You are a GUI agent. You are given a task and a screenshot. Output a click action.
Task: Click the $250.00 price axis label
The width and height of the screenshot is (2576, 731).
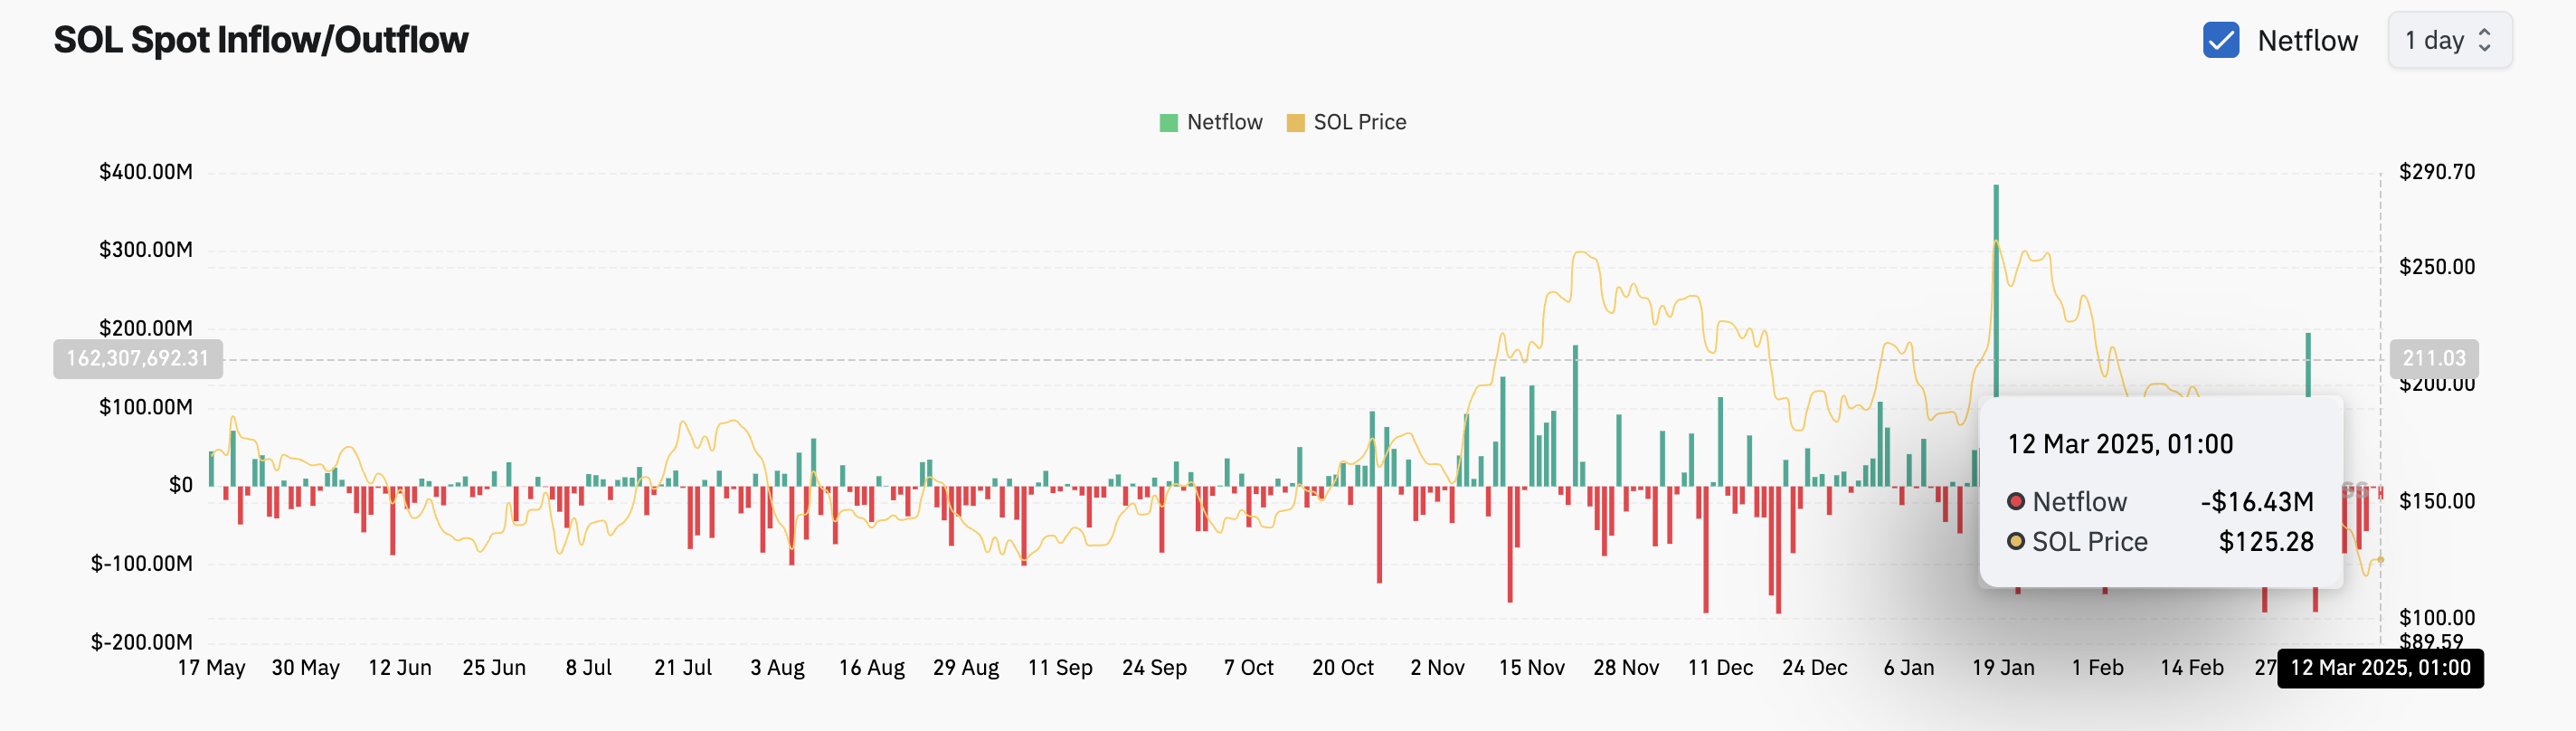click(2437, 267)
